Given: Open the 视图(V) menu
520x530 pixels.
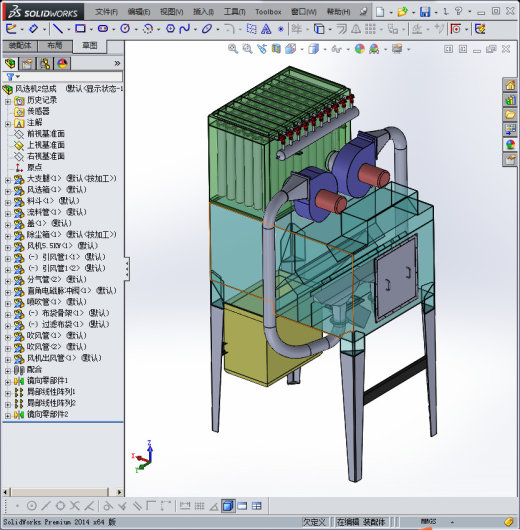Looking at the screenshot, I should coord(171,12).
